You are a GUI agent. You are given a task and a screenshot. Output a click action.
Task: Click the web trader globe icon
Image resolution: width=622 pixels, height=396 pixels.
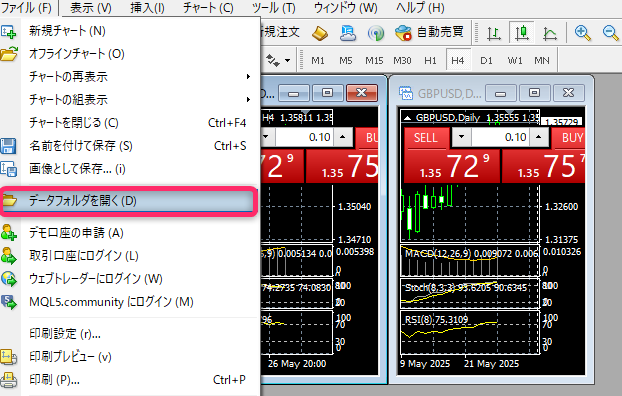(x=9, y=279)
